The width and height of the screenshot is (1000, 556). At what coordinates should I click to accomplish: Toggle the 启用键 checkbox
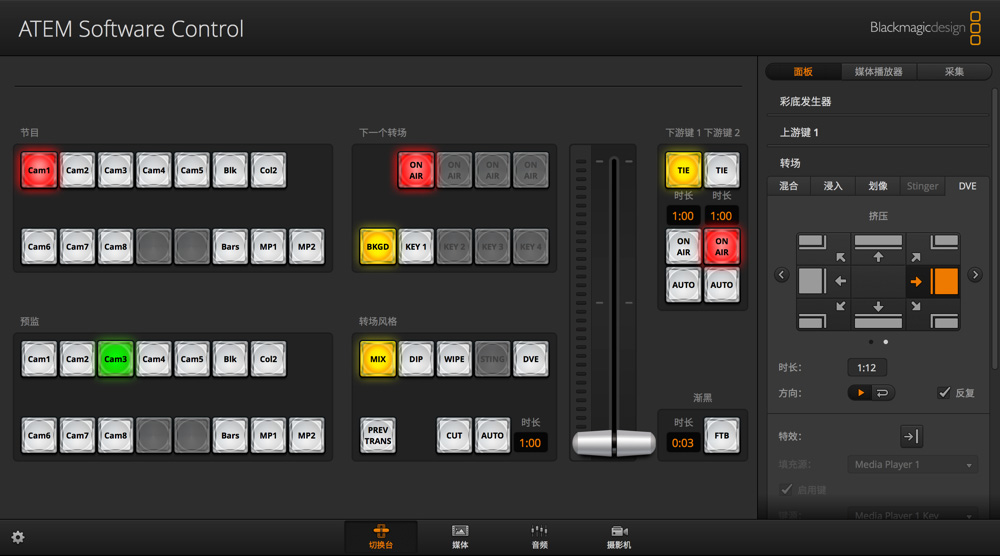(786, 490)
